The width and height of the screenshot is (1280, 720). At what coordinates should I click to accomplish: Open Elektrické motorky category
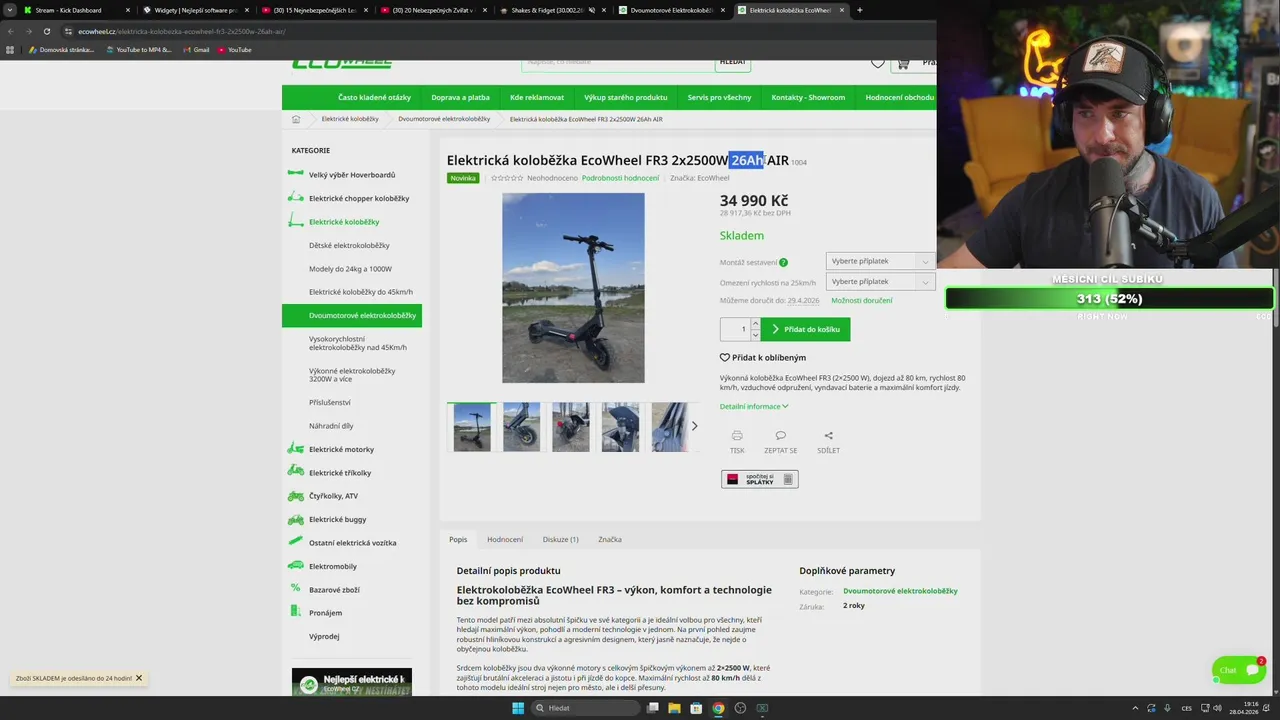click(341, 449)
